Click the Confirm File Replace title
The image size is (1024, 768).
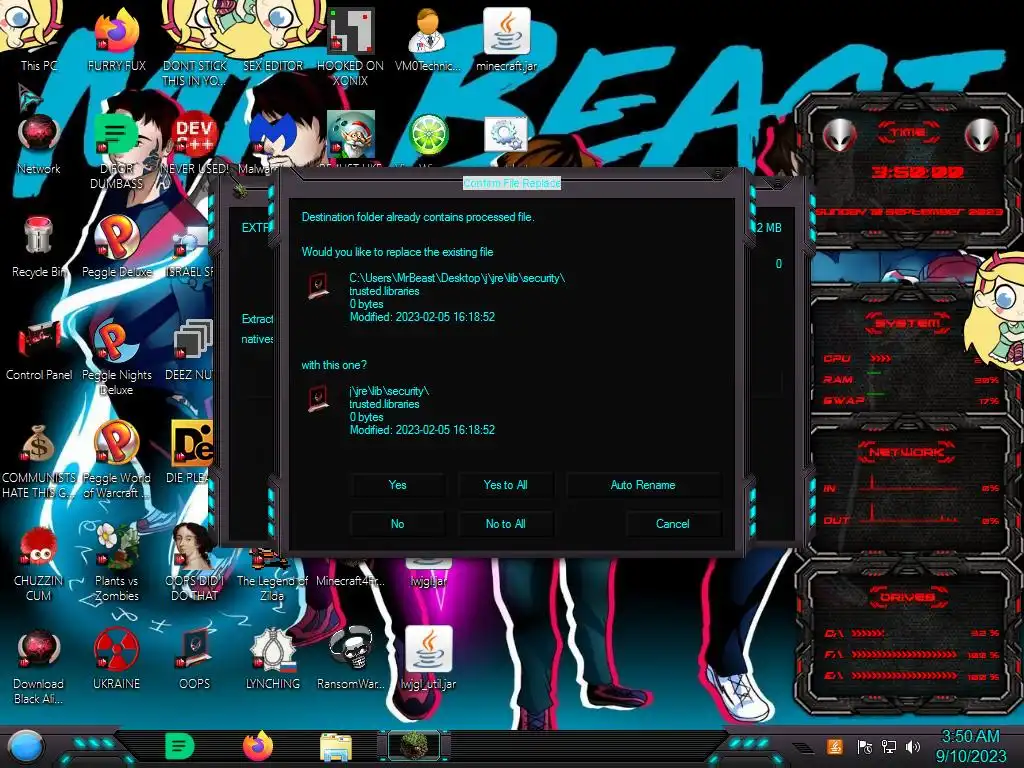[512, 184]
